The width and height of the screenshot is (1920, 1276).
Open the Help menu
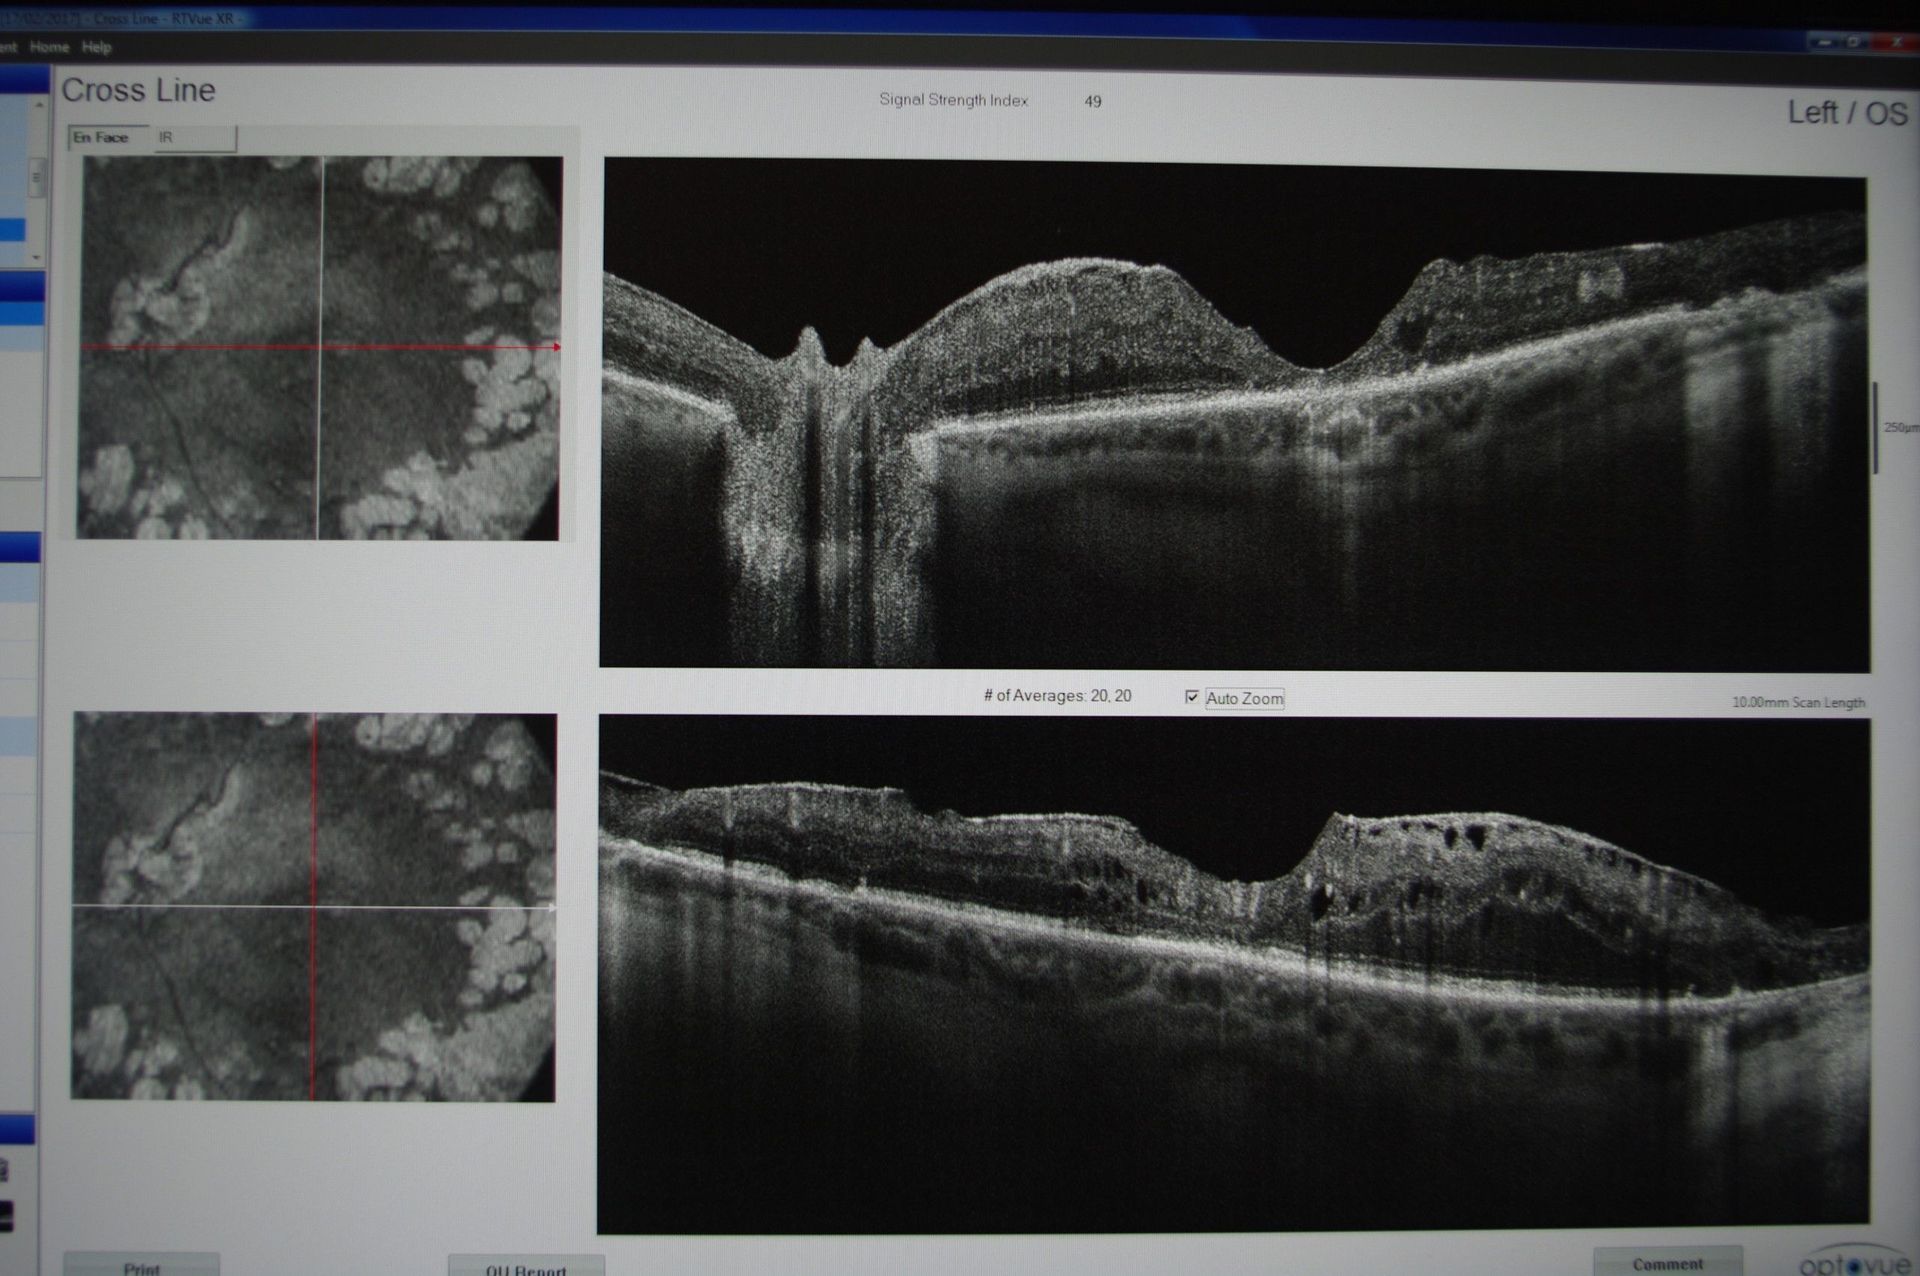click(96, 47)
